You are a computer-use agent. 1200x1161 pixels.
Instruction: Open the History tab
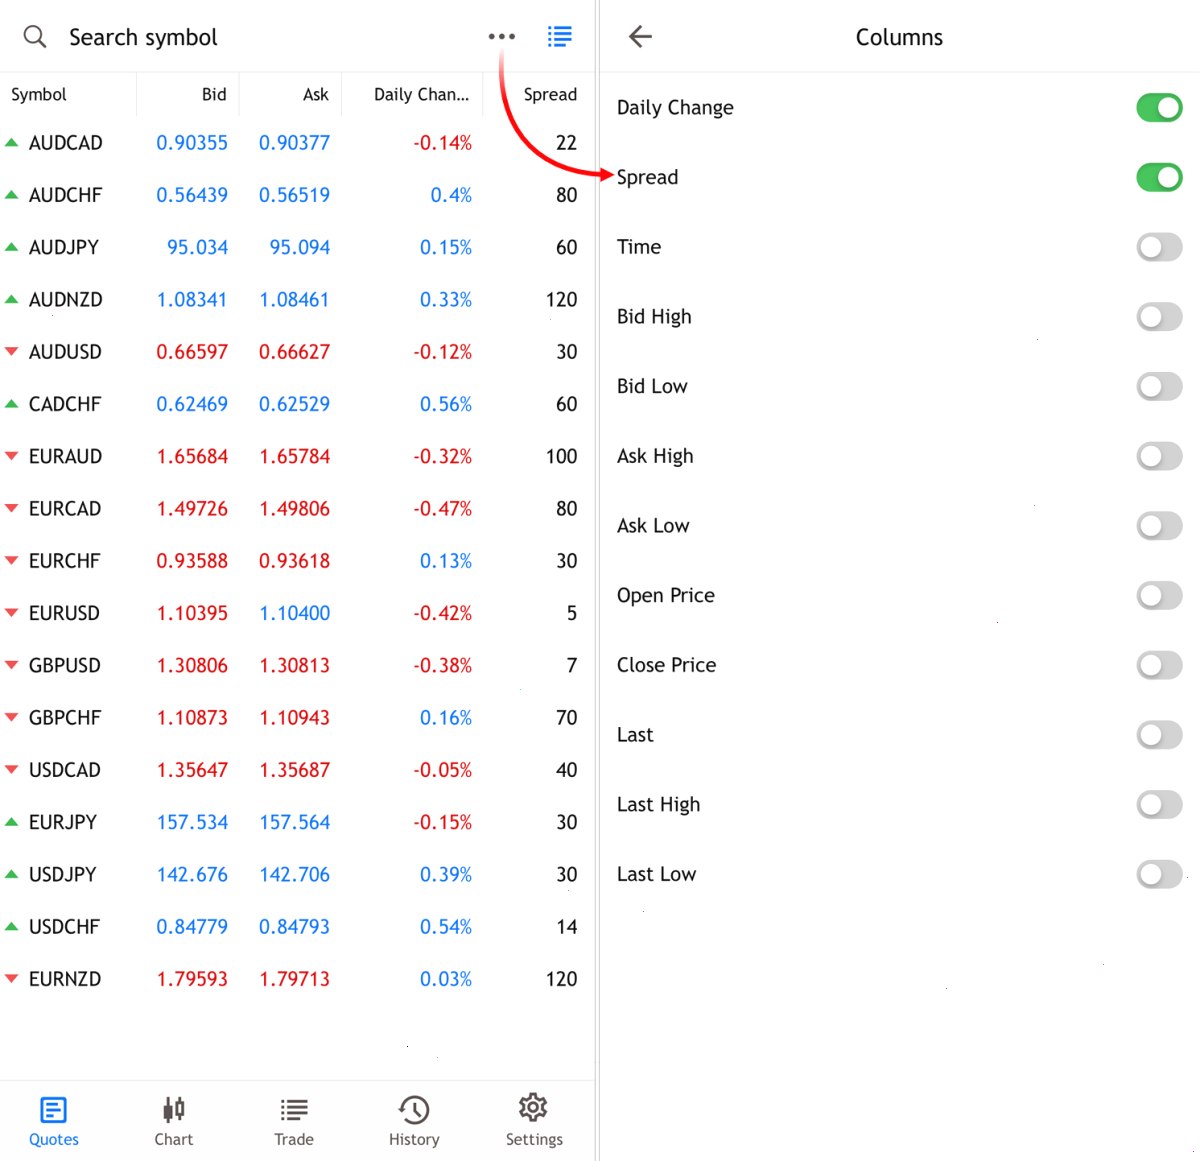tap(414, 1121)
